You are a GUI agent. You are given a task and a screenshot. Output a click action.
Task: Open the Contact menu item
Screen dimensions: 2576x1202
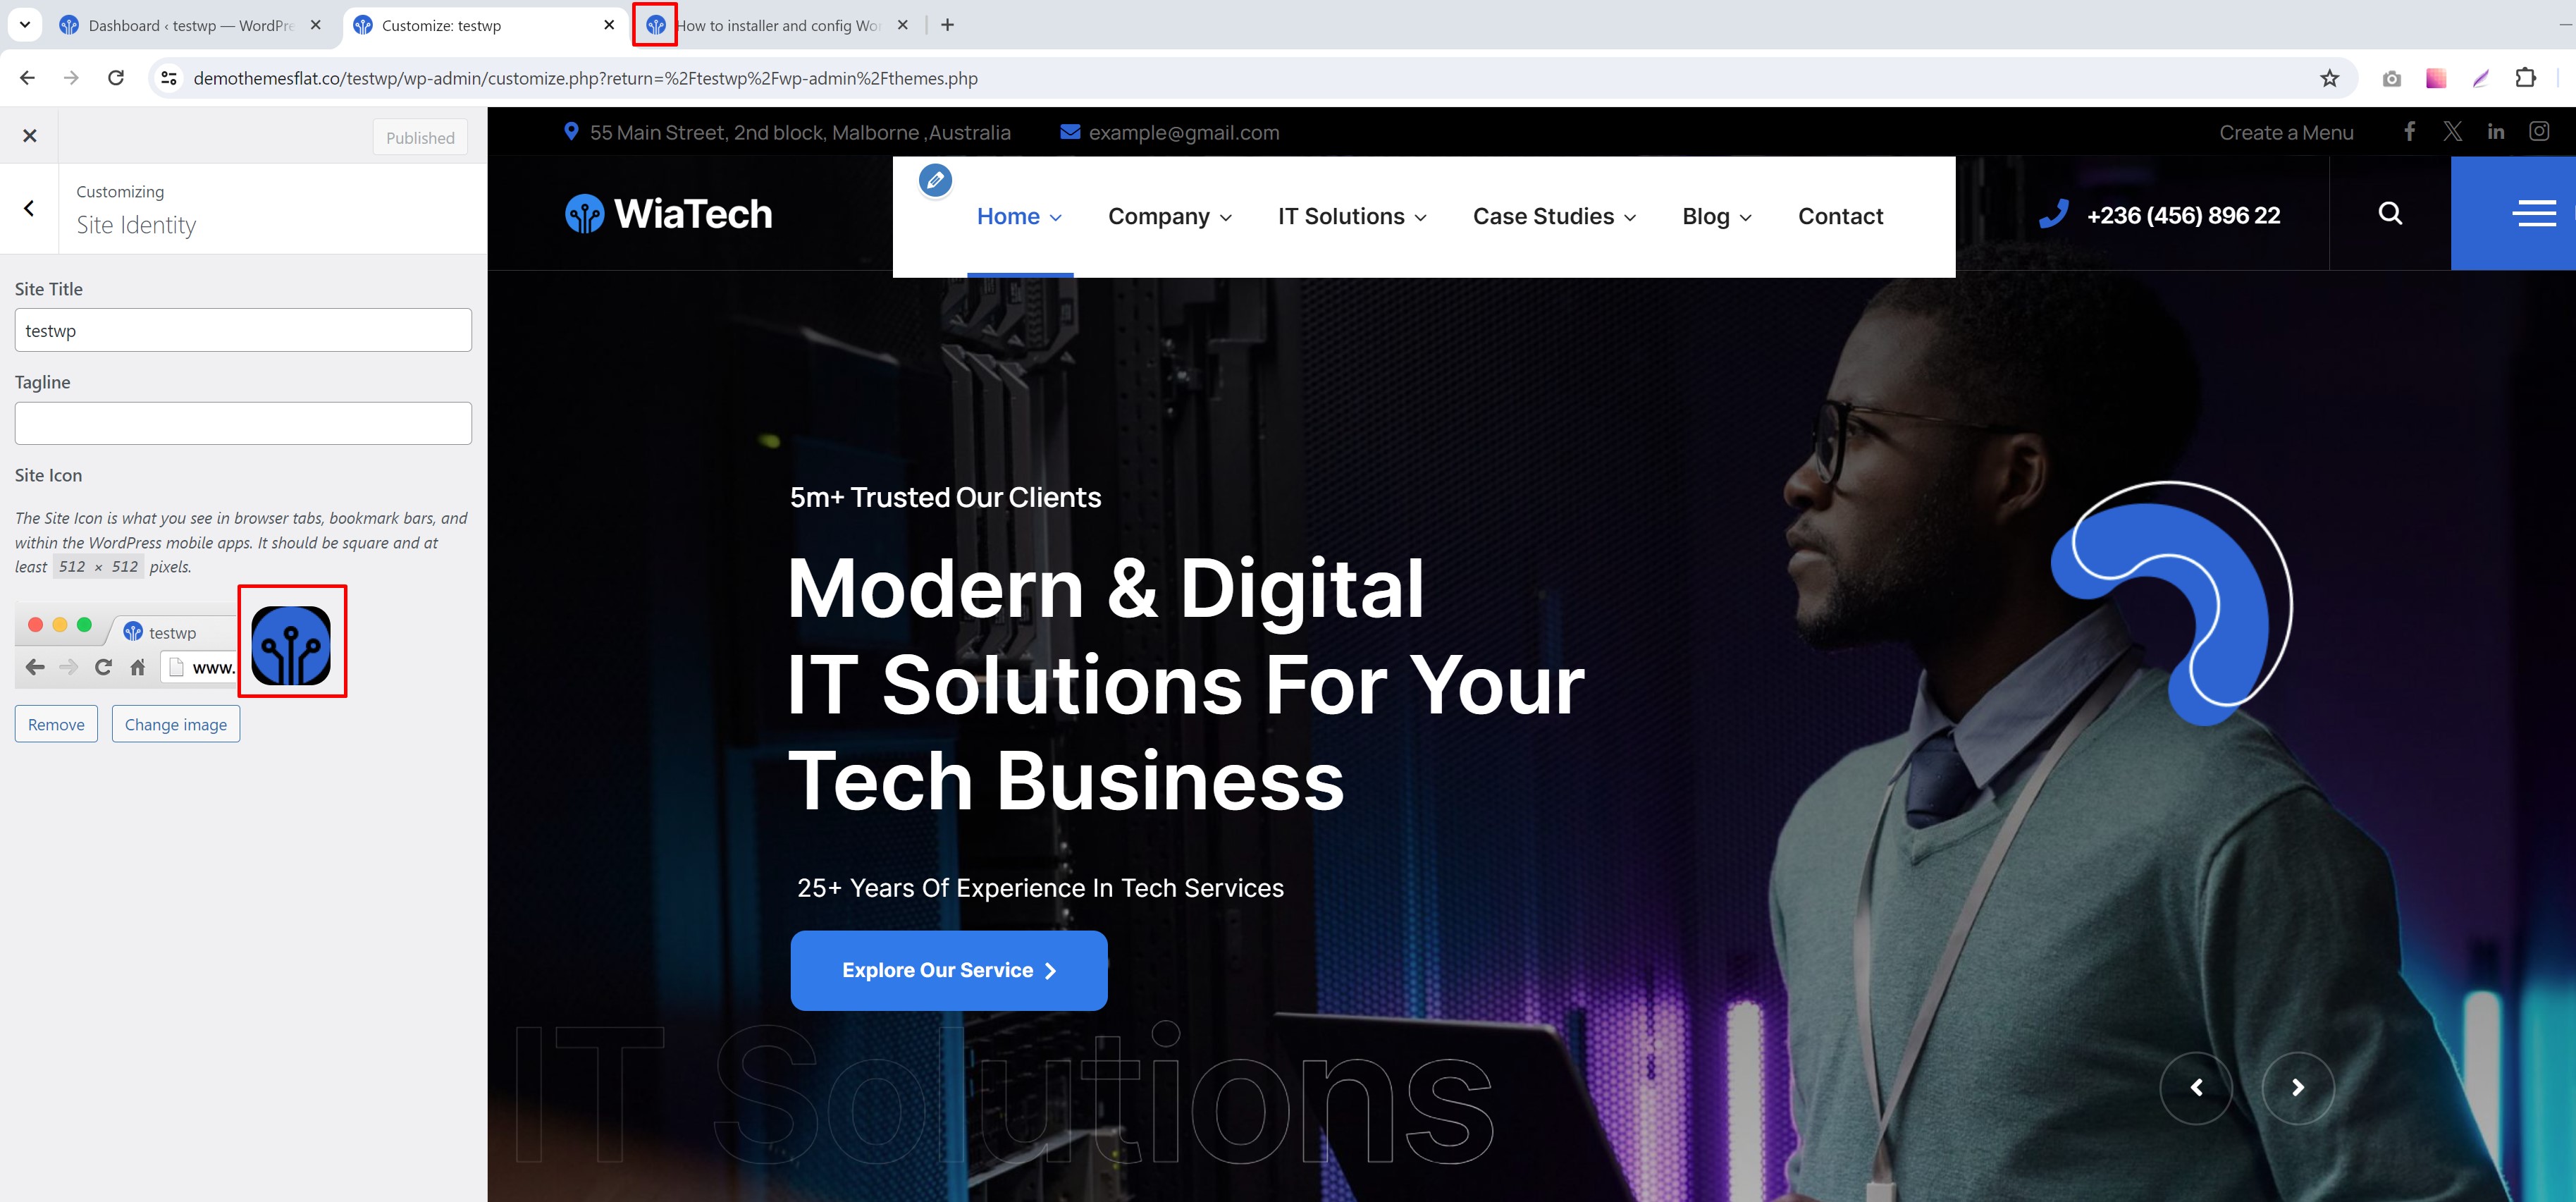click(x=1840, y=216)
